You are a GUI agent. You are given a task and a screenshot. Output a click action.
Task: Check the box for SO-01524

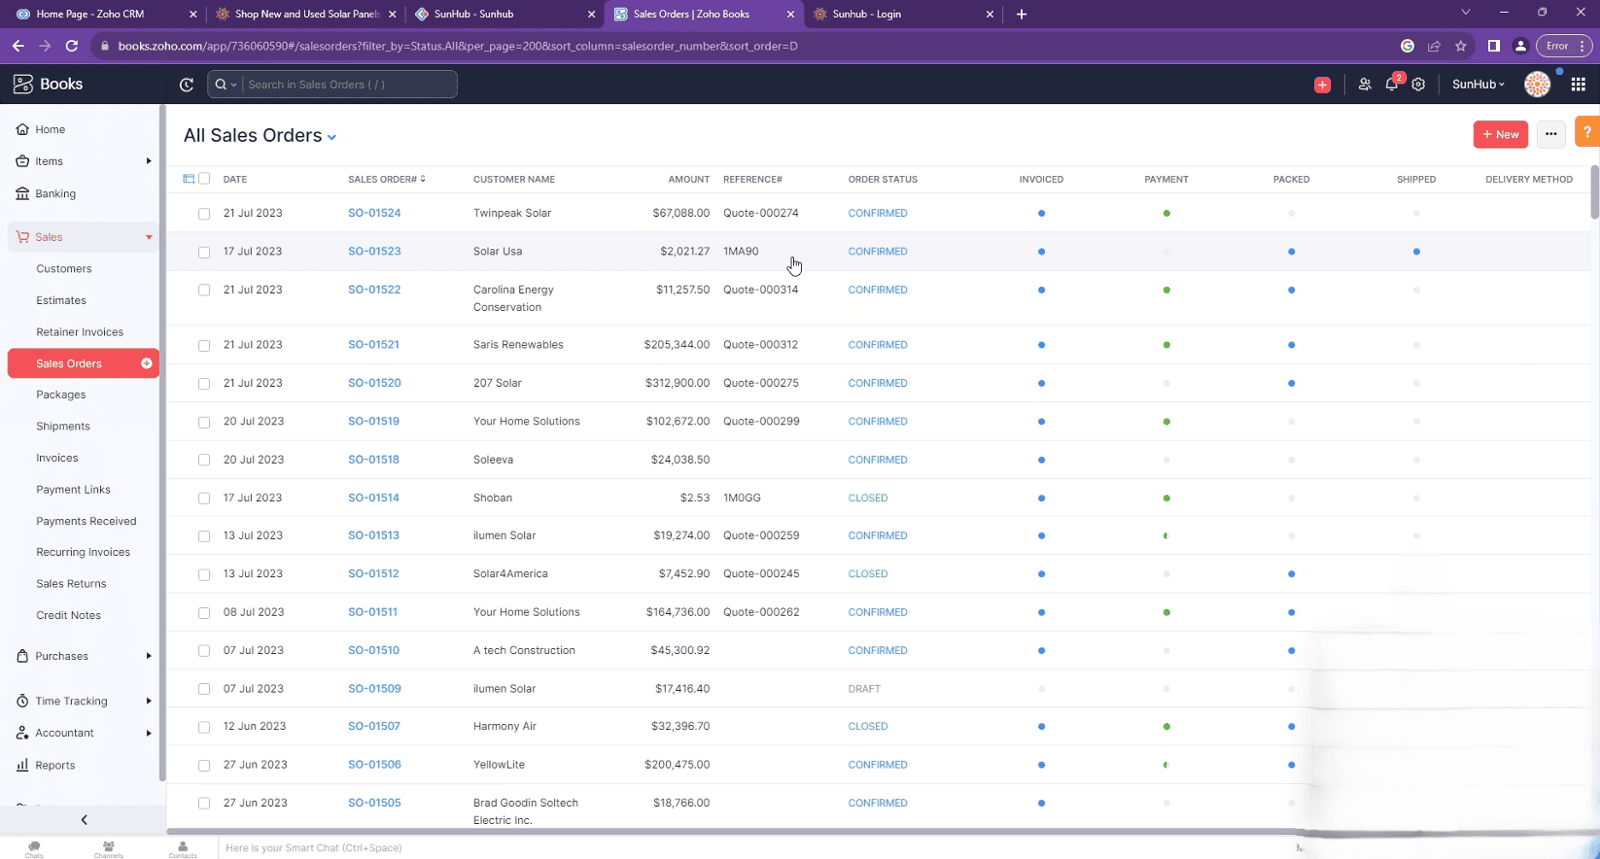(204, 214)
